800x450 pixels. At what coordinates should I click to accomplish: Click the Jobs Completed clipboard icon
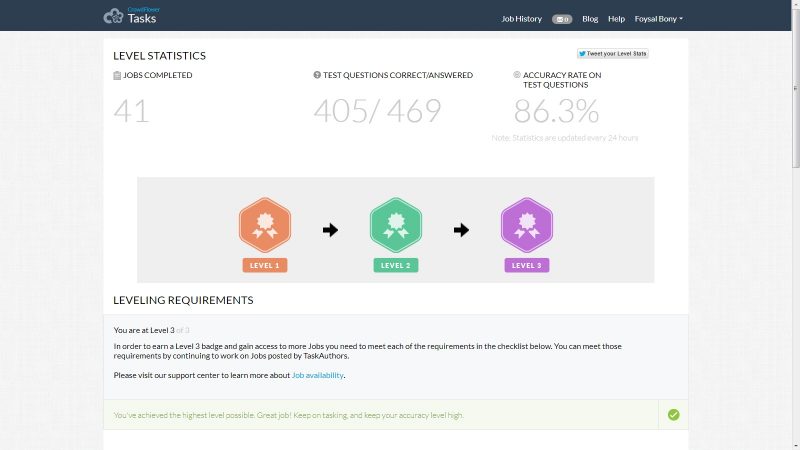tap(117, 76)
